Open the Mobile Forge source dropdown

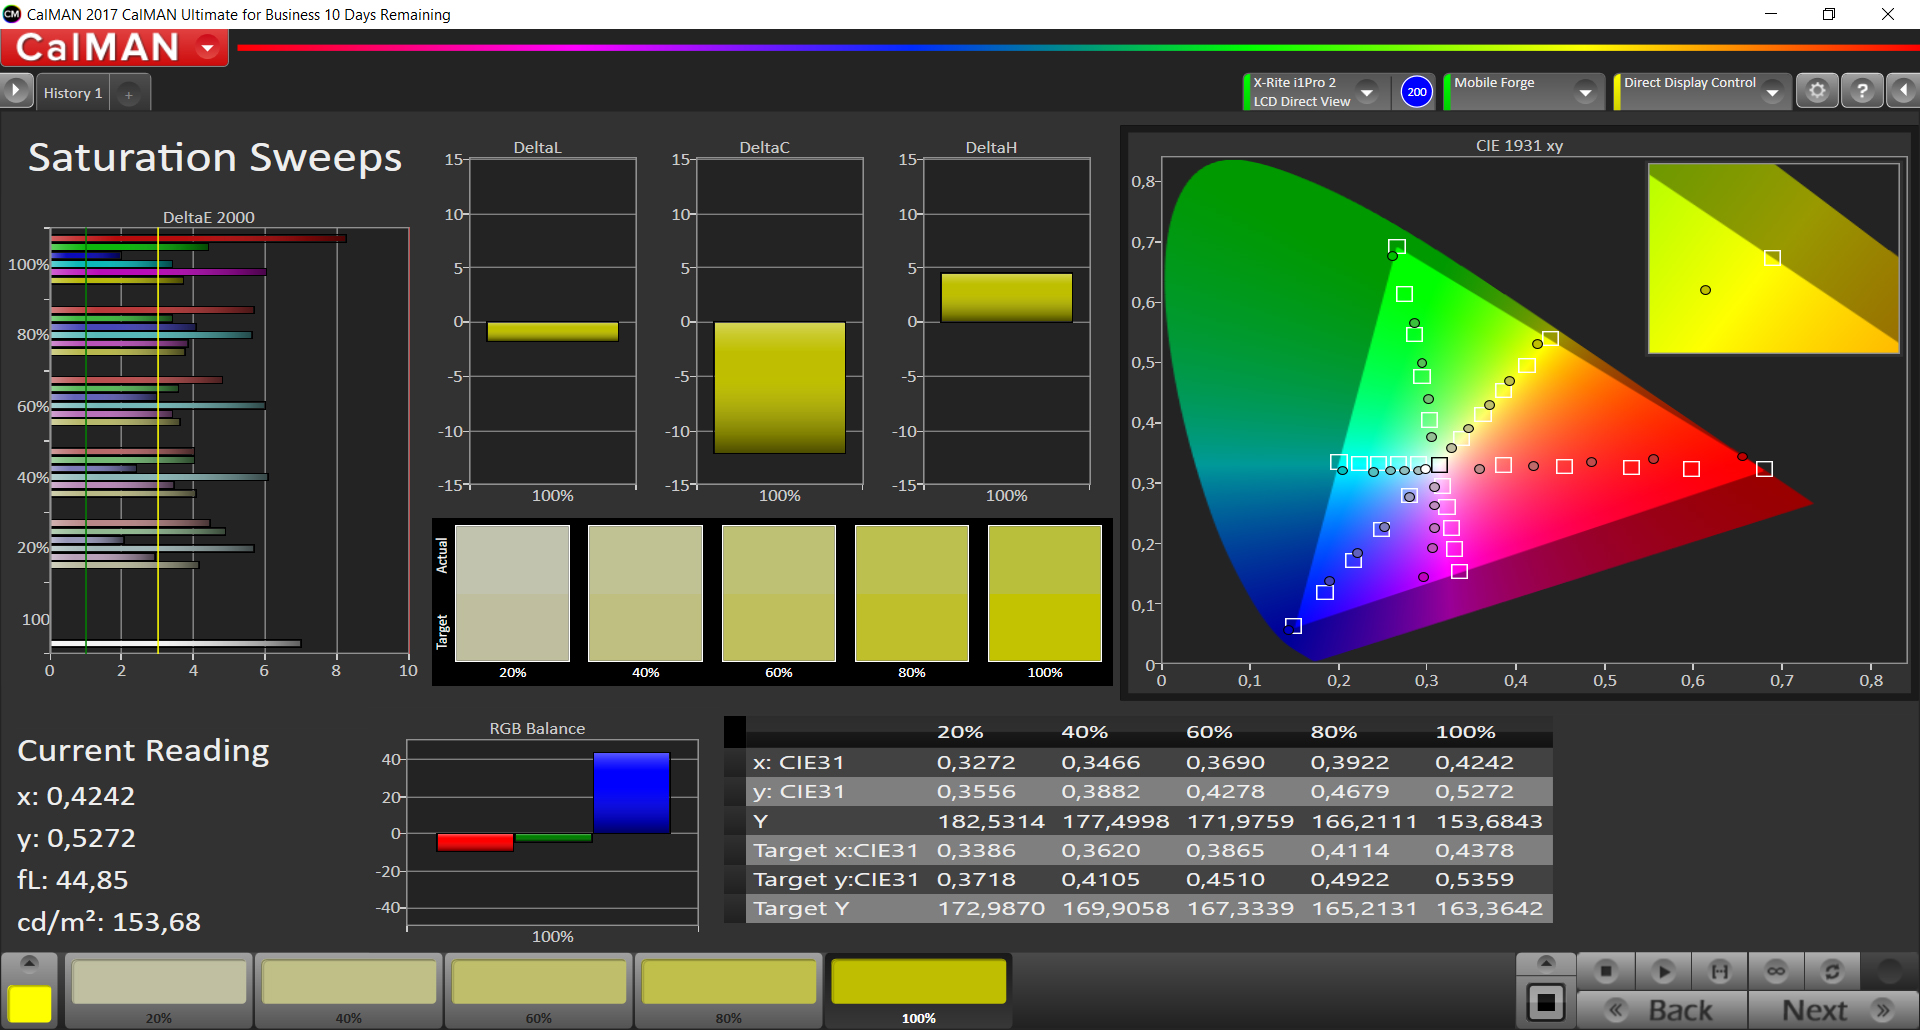(1585, 92)
